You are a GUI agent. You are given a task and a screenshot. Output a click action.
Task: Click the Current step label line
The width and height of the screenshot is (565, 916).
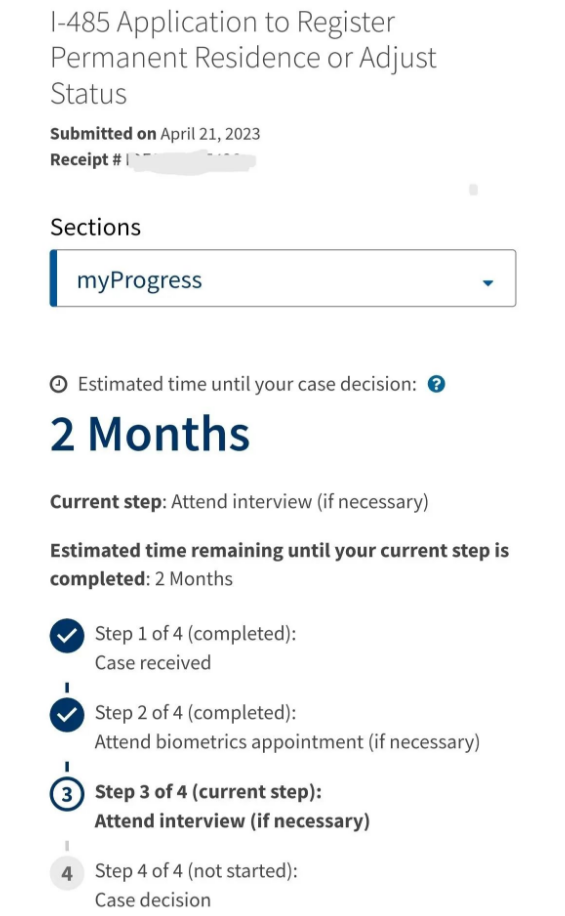coord(239,502)
